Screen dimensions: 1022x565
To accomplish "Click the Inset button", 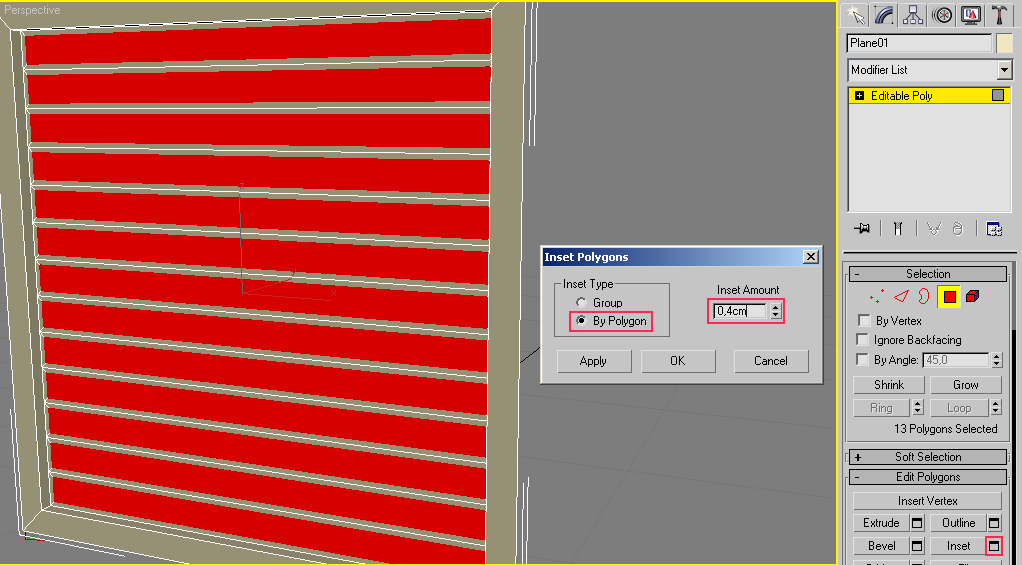I will [958, 545].
